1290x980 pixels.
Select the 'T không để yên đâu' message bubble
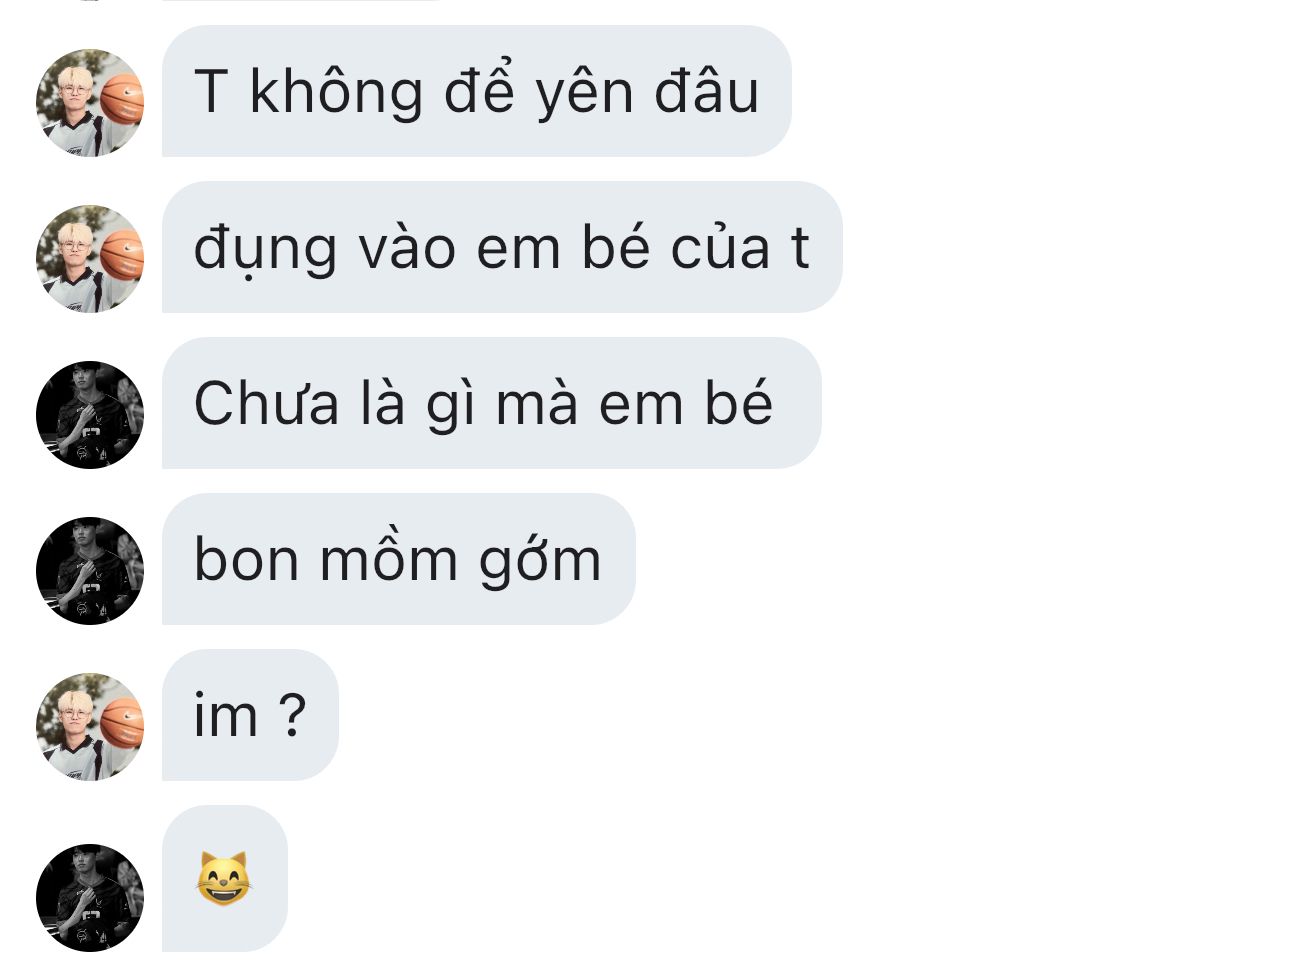(x=476, y=91)
